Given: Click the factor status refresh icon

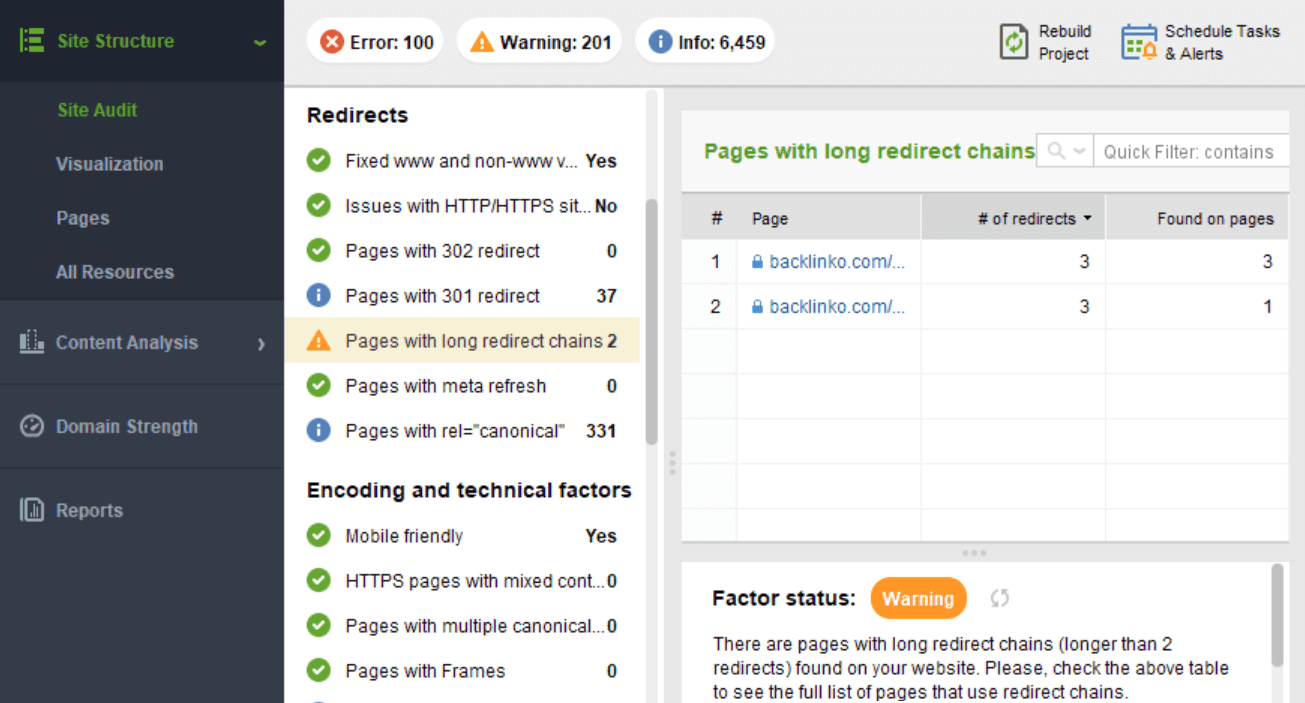Looking at the screenshot, I should pyautogui.click(x=999, y=598).
